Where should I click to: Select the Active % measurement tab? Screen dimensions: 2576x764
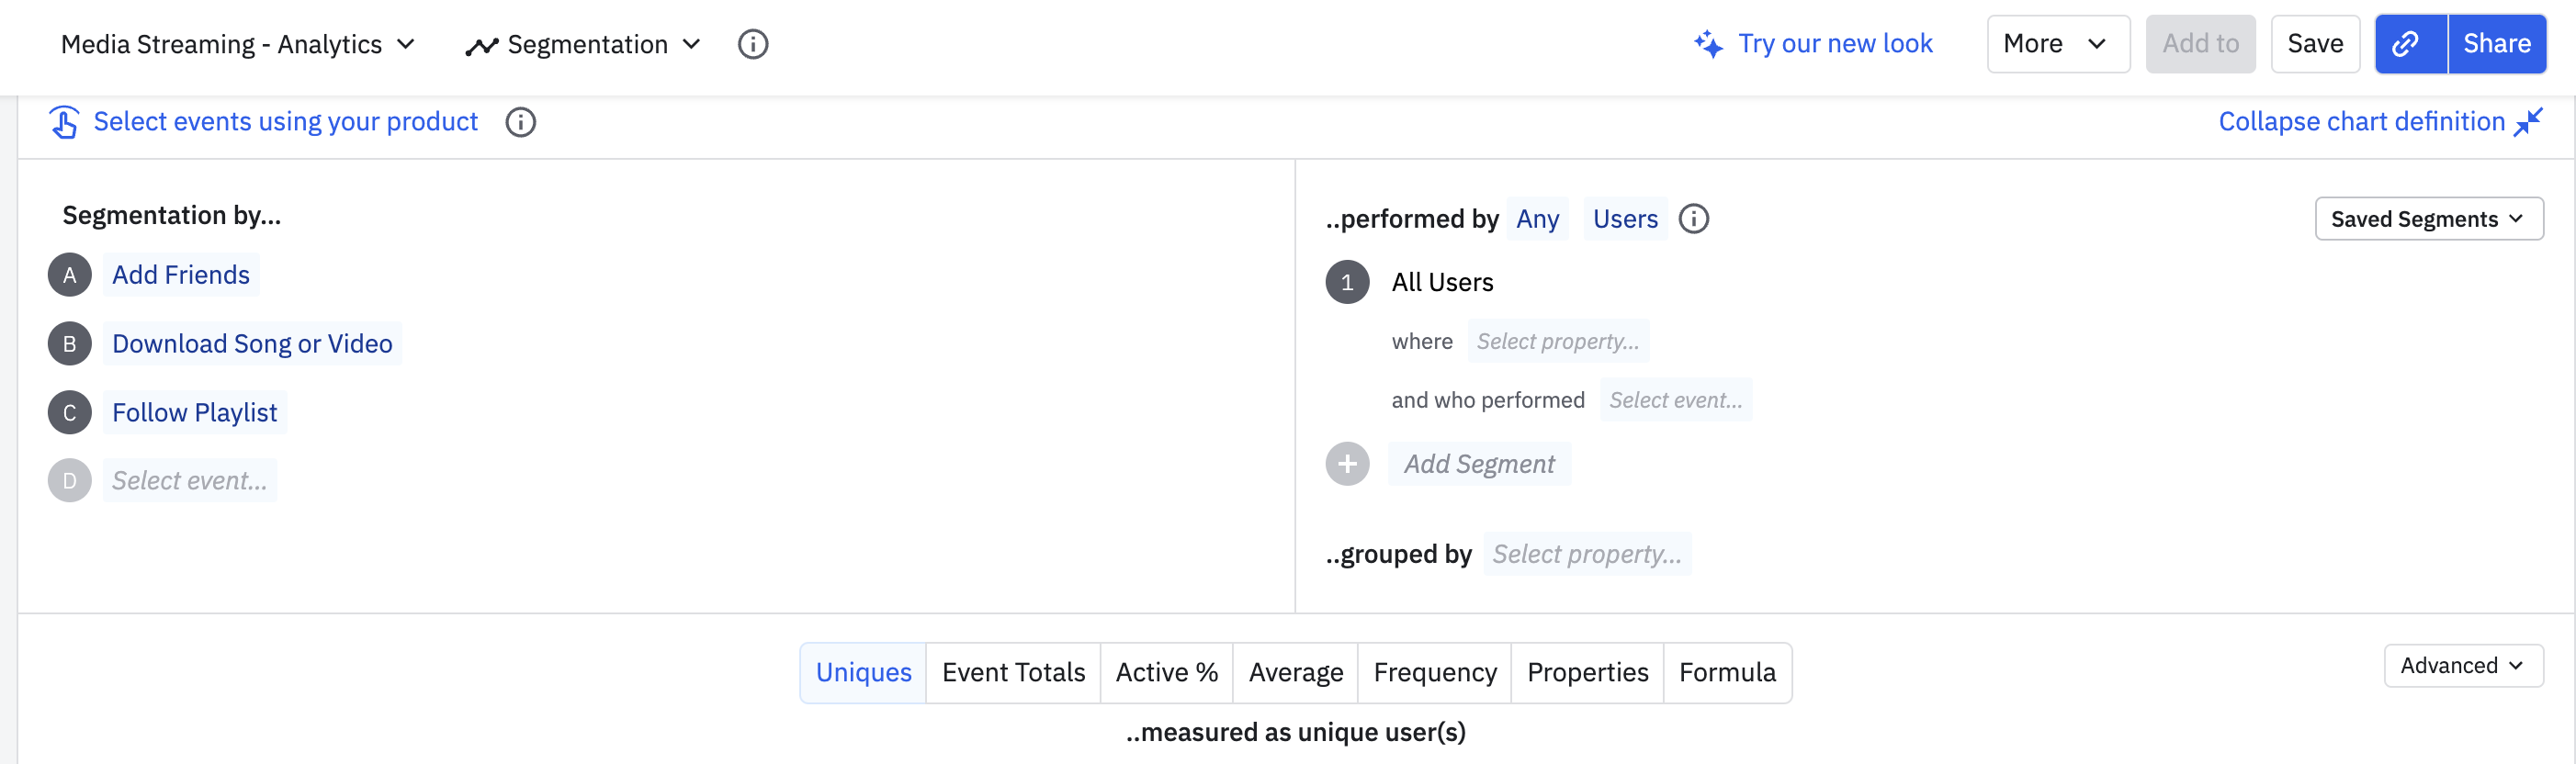coord(1166,673)
